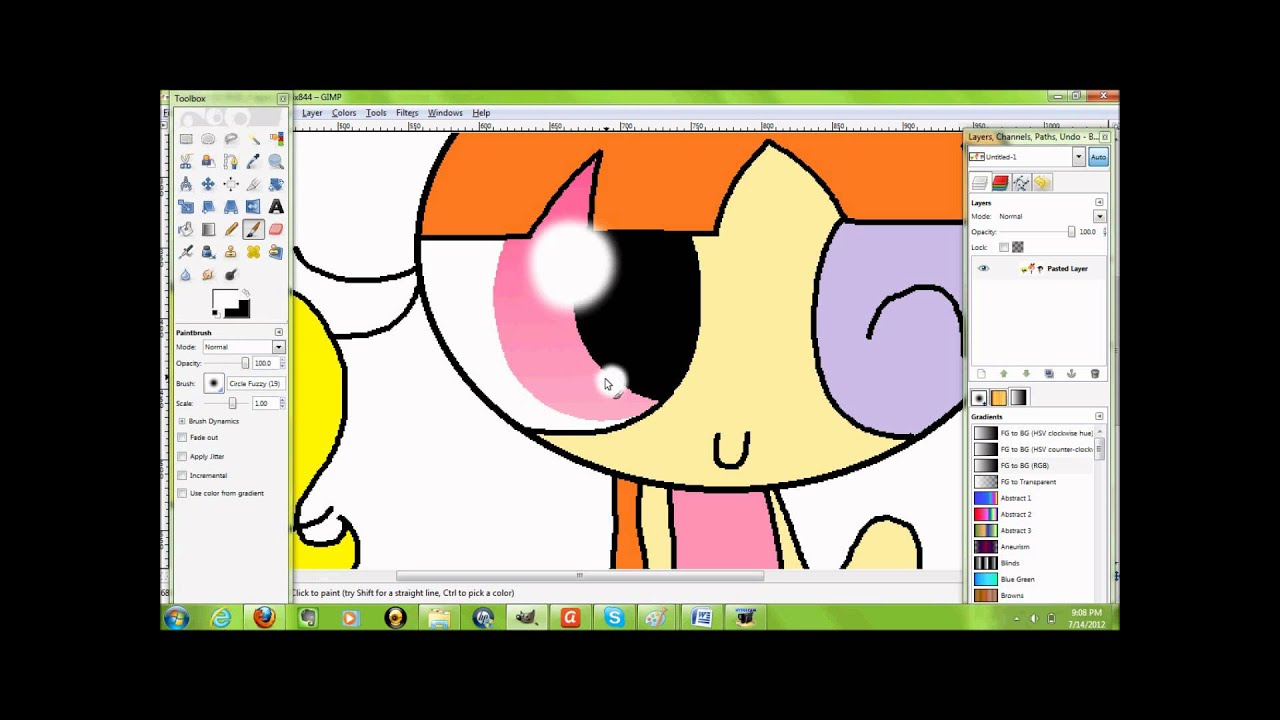Open the Paintbrush tool options menu arrow
Image resolution: width=1280 pixels, height=720 pixels.
(279, 332)
